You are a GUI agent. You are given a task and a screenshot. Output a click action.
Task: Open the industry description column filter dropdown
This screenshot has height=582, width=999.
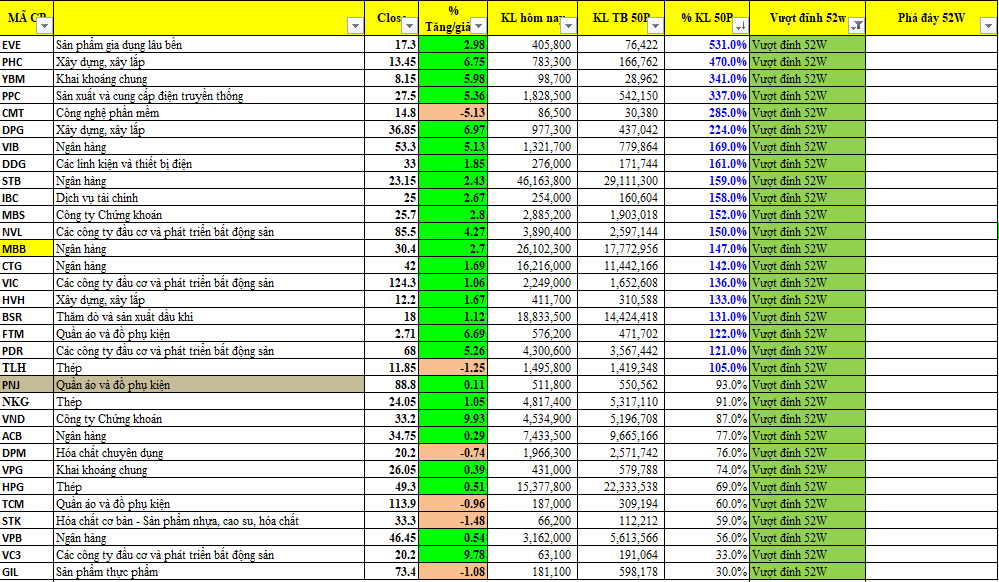click(x=355, y=27)
